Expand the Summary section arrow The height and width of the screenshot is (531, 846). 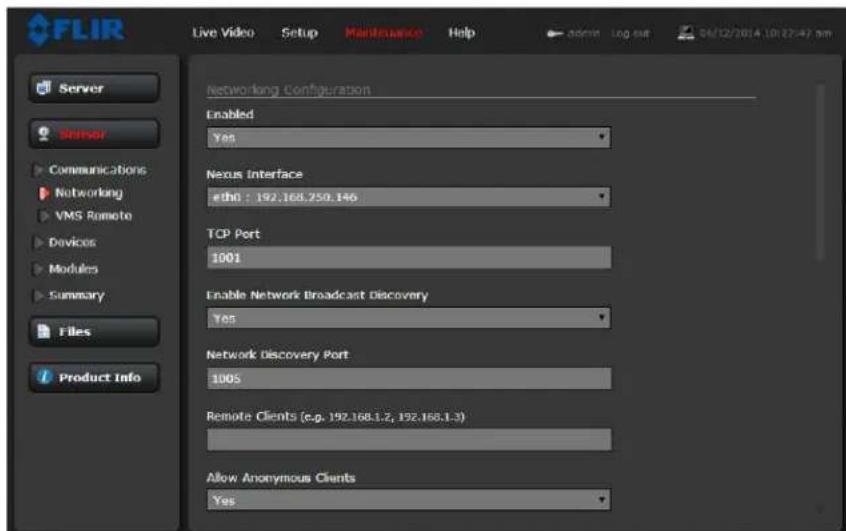click(x=38, y=295)
